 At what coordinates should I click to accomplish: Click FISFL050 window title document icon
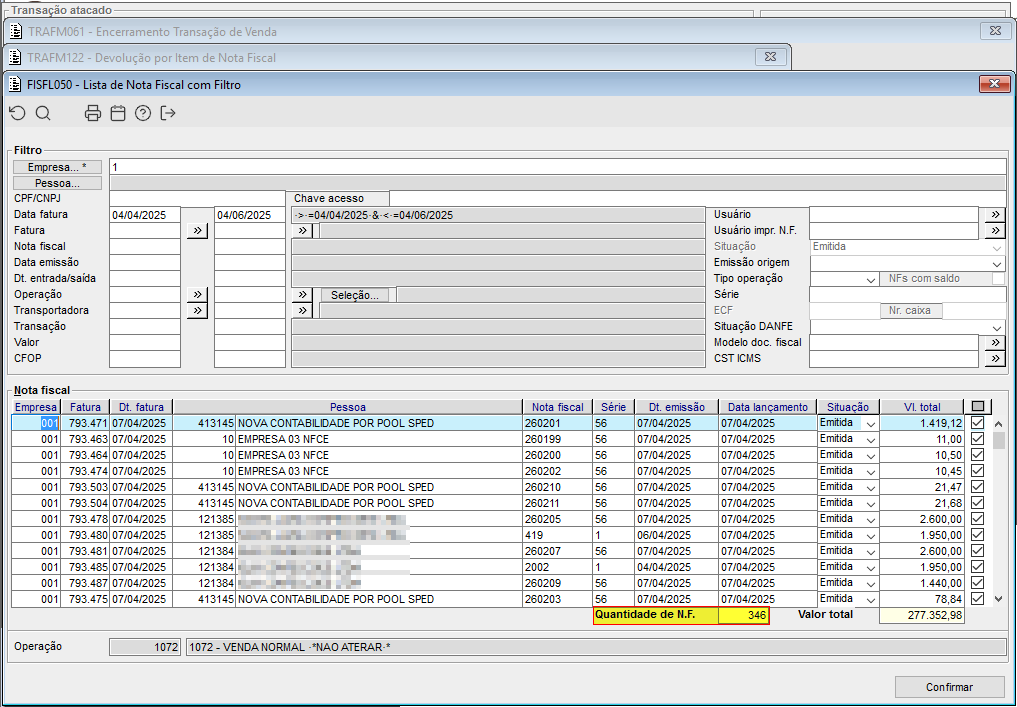click(16, 84)
